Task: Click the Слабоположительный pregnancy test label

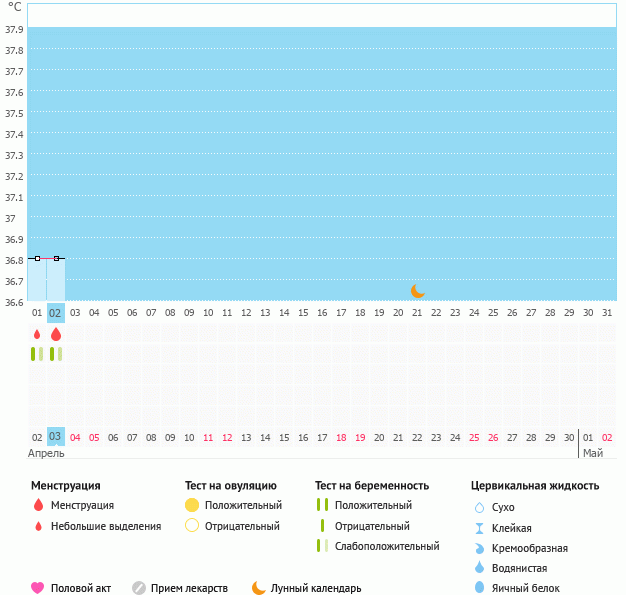Action: click(387, 546)
